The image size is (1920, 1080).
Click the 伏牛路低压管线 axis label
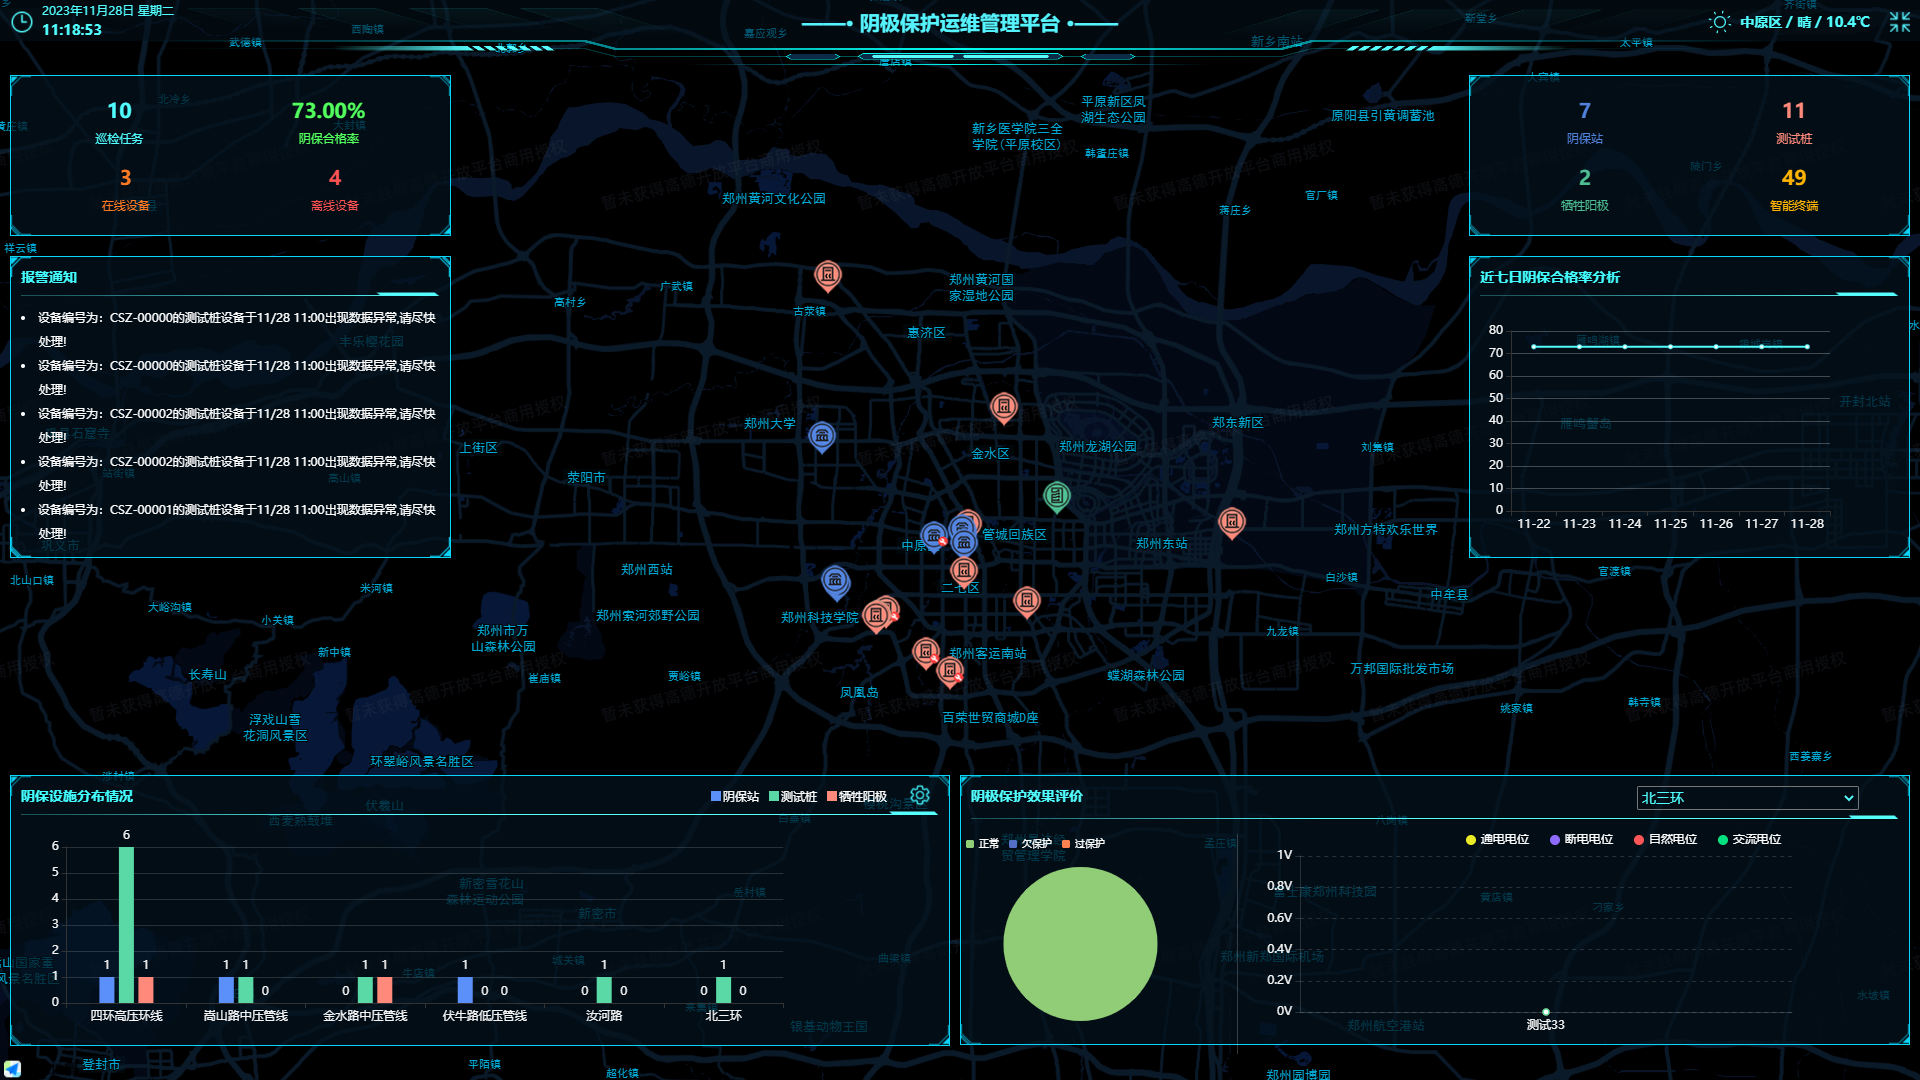(485, 1016)
